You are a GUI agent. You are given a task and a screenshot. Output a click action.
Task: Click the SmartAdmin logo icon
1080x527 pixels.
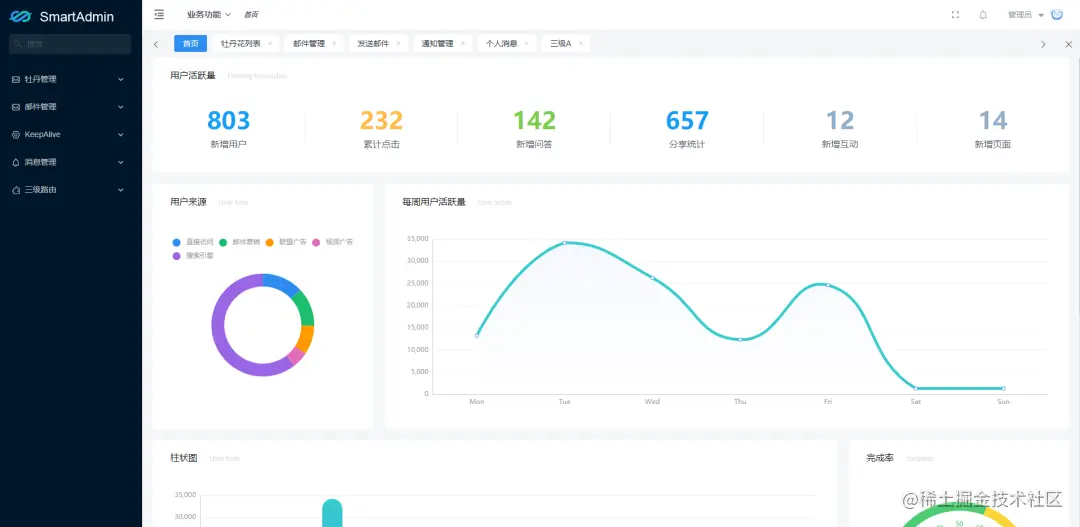click(21, 17)
